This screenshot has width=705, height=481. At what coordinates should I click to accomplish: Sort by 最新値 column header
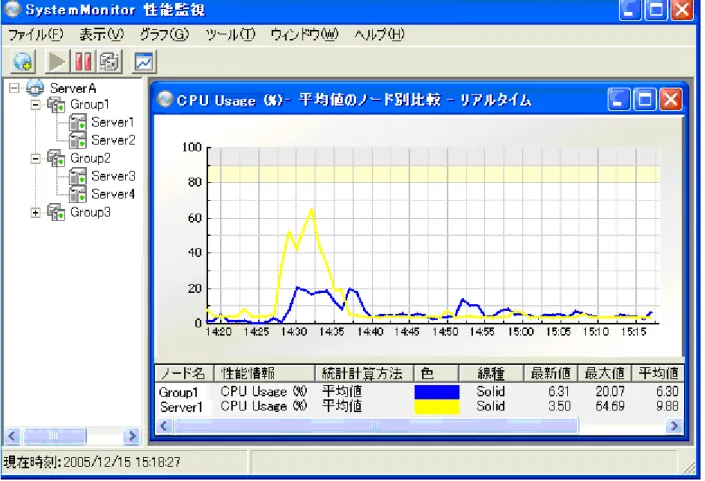click(x=551, y=373)
